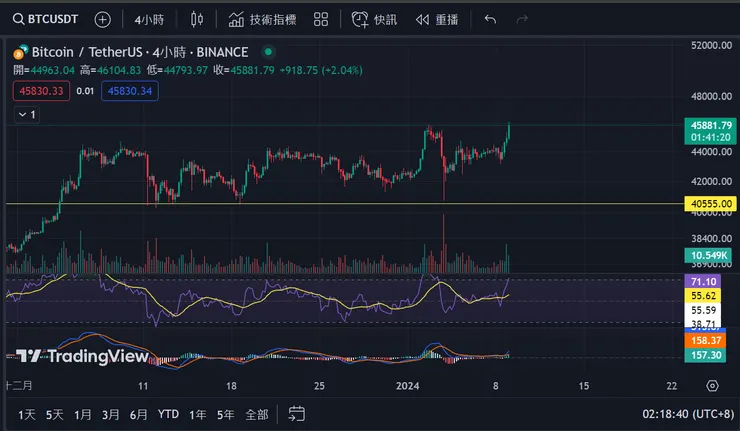The width and height of the screenshot is (740, 431).
Task: Click the 44000.00 price axis label
Action: tap(711, 152)
